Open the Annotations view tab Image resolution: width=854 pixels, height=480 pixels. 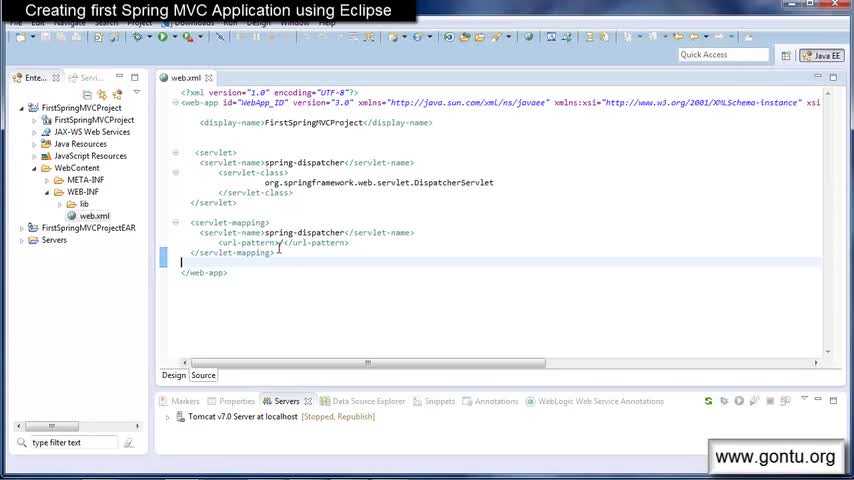pos(490,402)
